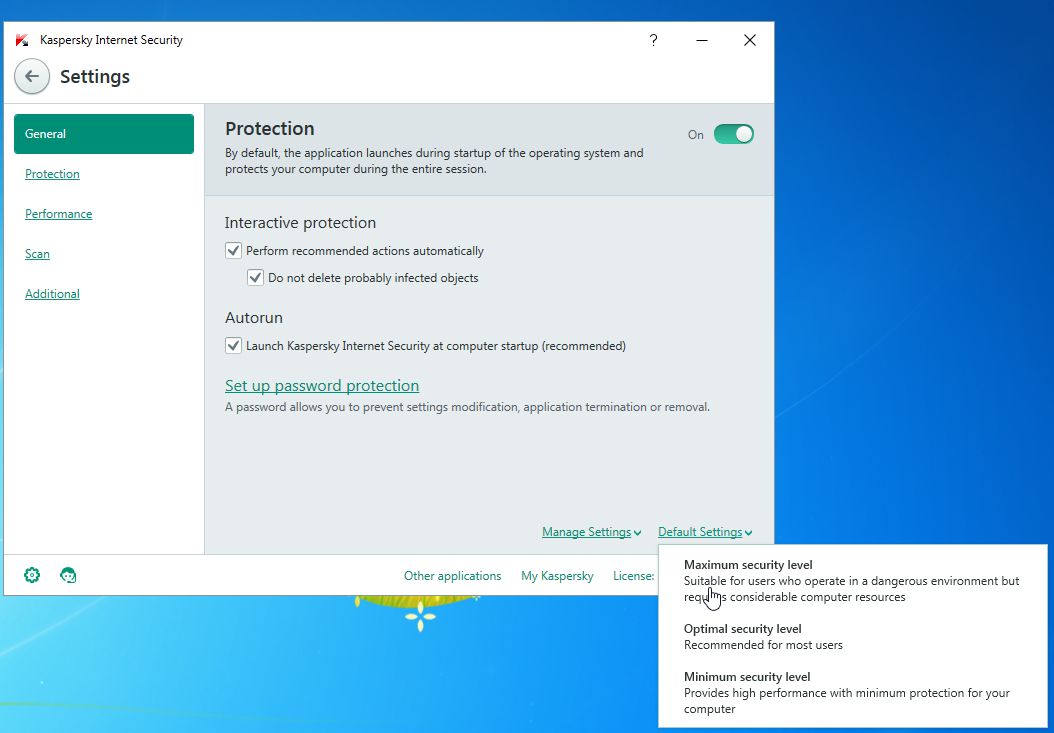Open the Scan settings section
This screenshot has width=1054, height=733.
point(37,254)
